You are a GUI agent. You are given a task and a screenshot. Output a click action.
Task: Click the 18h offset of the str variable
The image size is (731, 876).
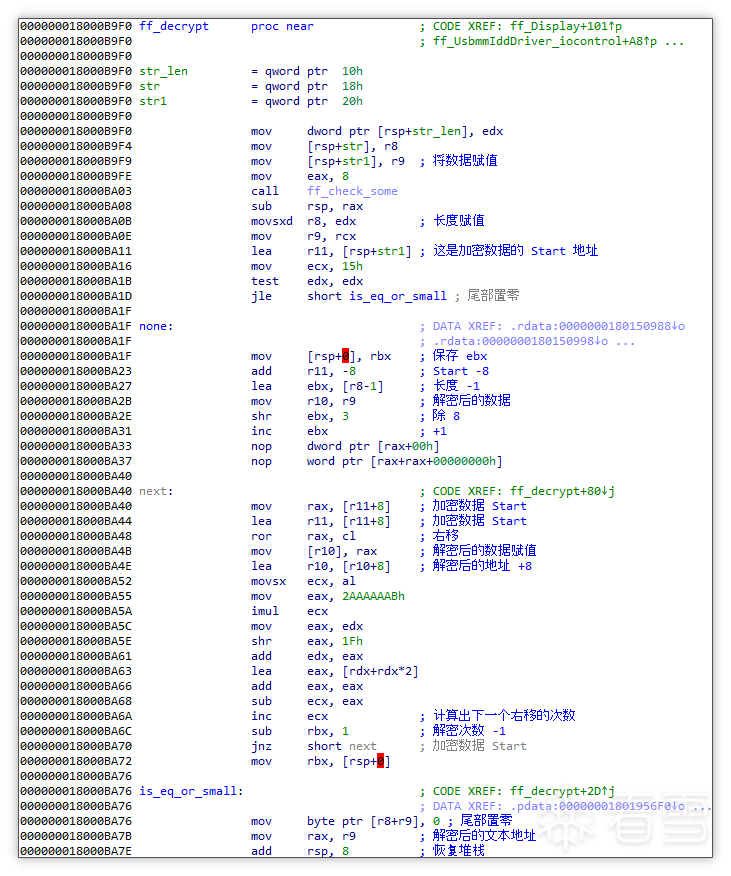click(352, 86)
